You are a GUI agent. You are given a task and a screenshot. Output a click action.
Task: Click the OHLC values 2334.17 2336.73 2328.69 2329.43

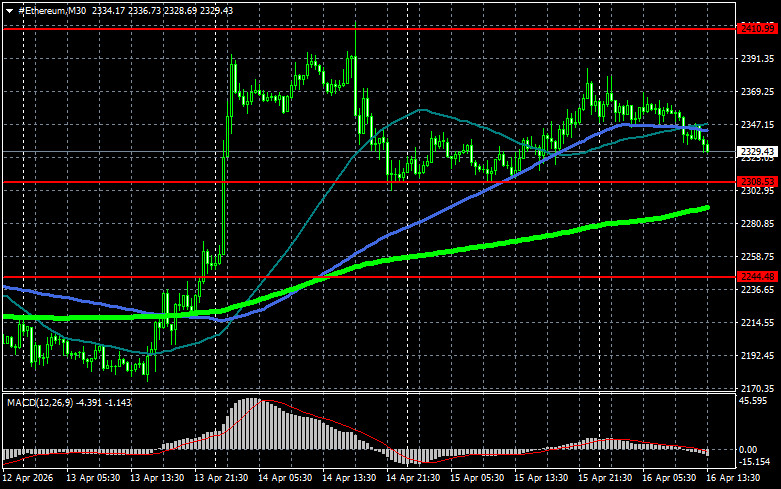click(162, 10)
